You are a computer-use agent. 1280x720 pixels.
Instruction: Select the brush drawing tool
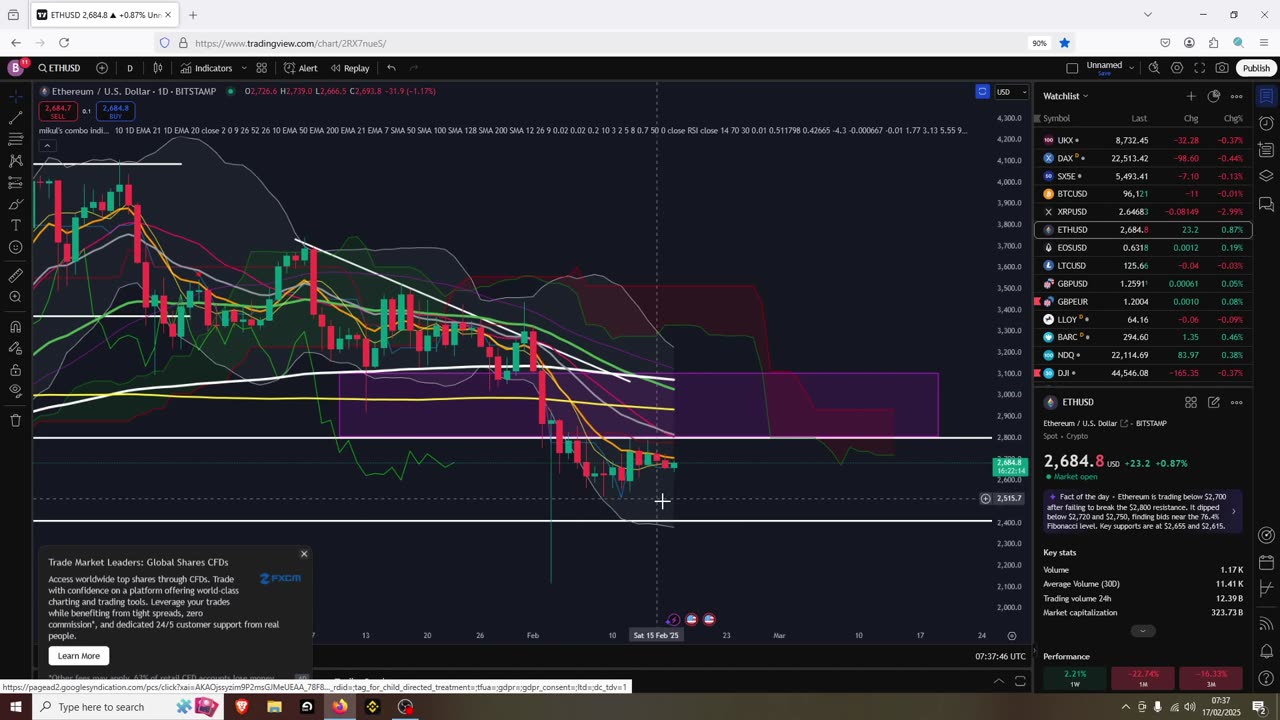[x=15, y=204]
